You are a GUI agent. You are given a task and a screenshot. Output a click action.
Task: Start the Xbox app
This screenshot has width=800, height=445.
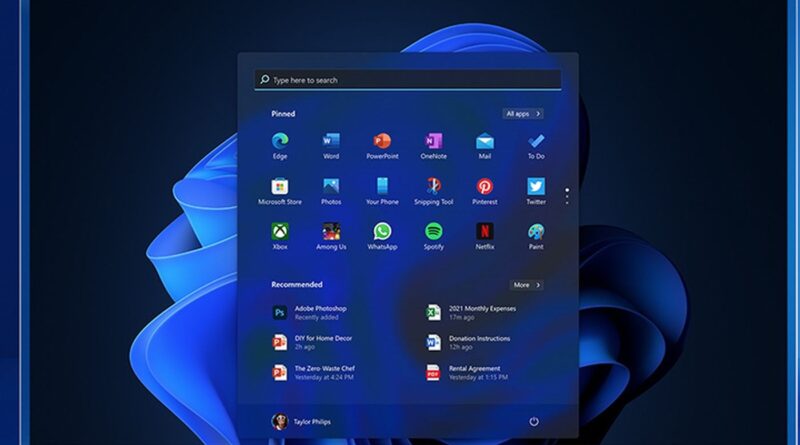click(x=280, y=232)
